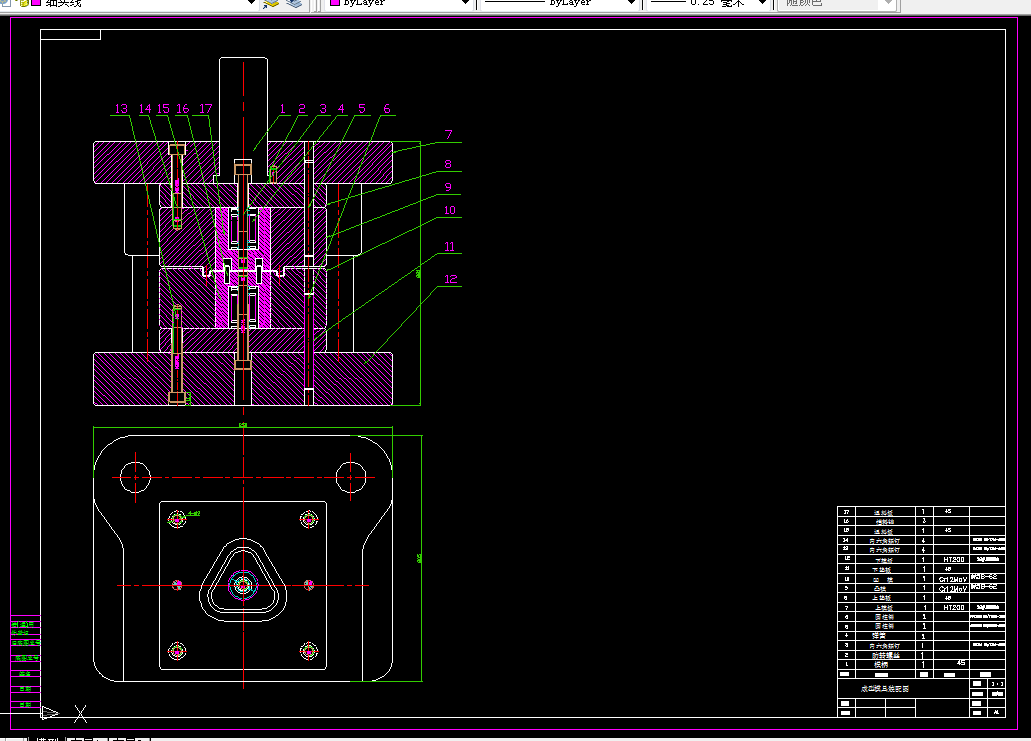The image size is (1031, 741).
Task: Select the top-right guide post circle in plan view
Action: click(x=350, y=477)
